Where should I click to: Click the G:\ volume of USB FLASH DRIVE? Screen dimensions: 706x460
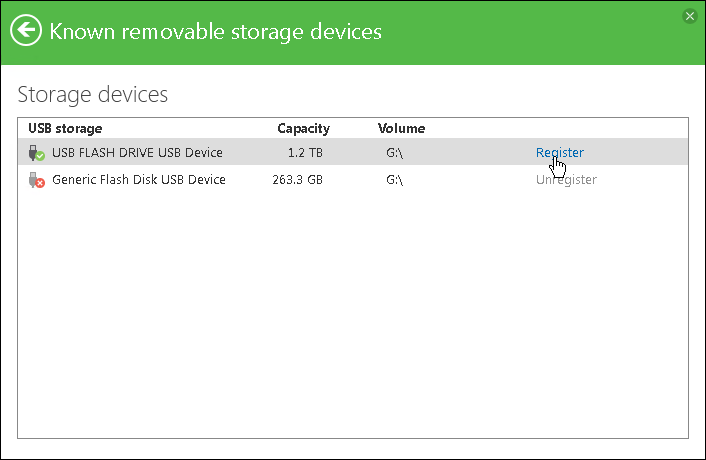click(394, 153)
